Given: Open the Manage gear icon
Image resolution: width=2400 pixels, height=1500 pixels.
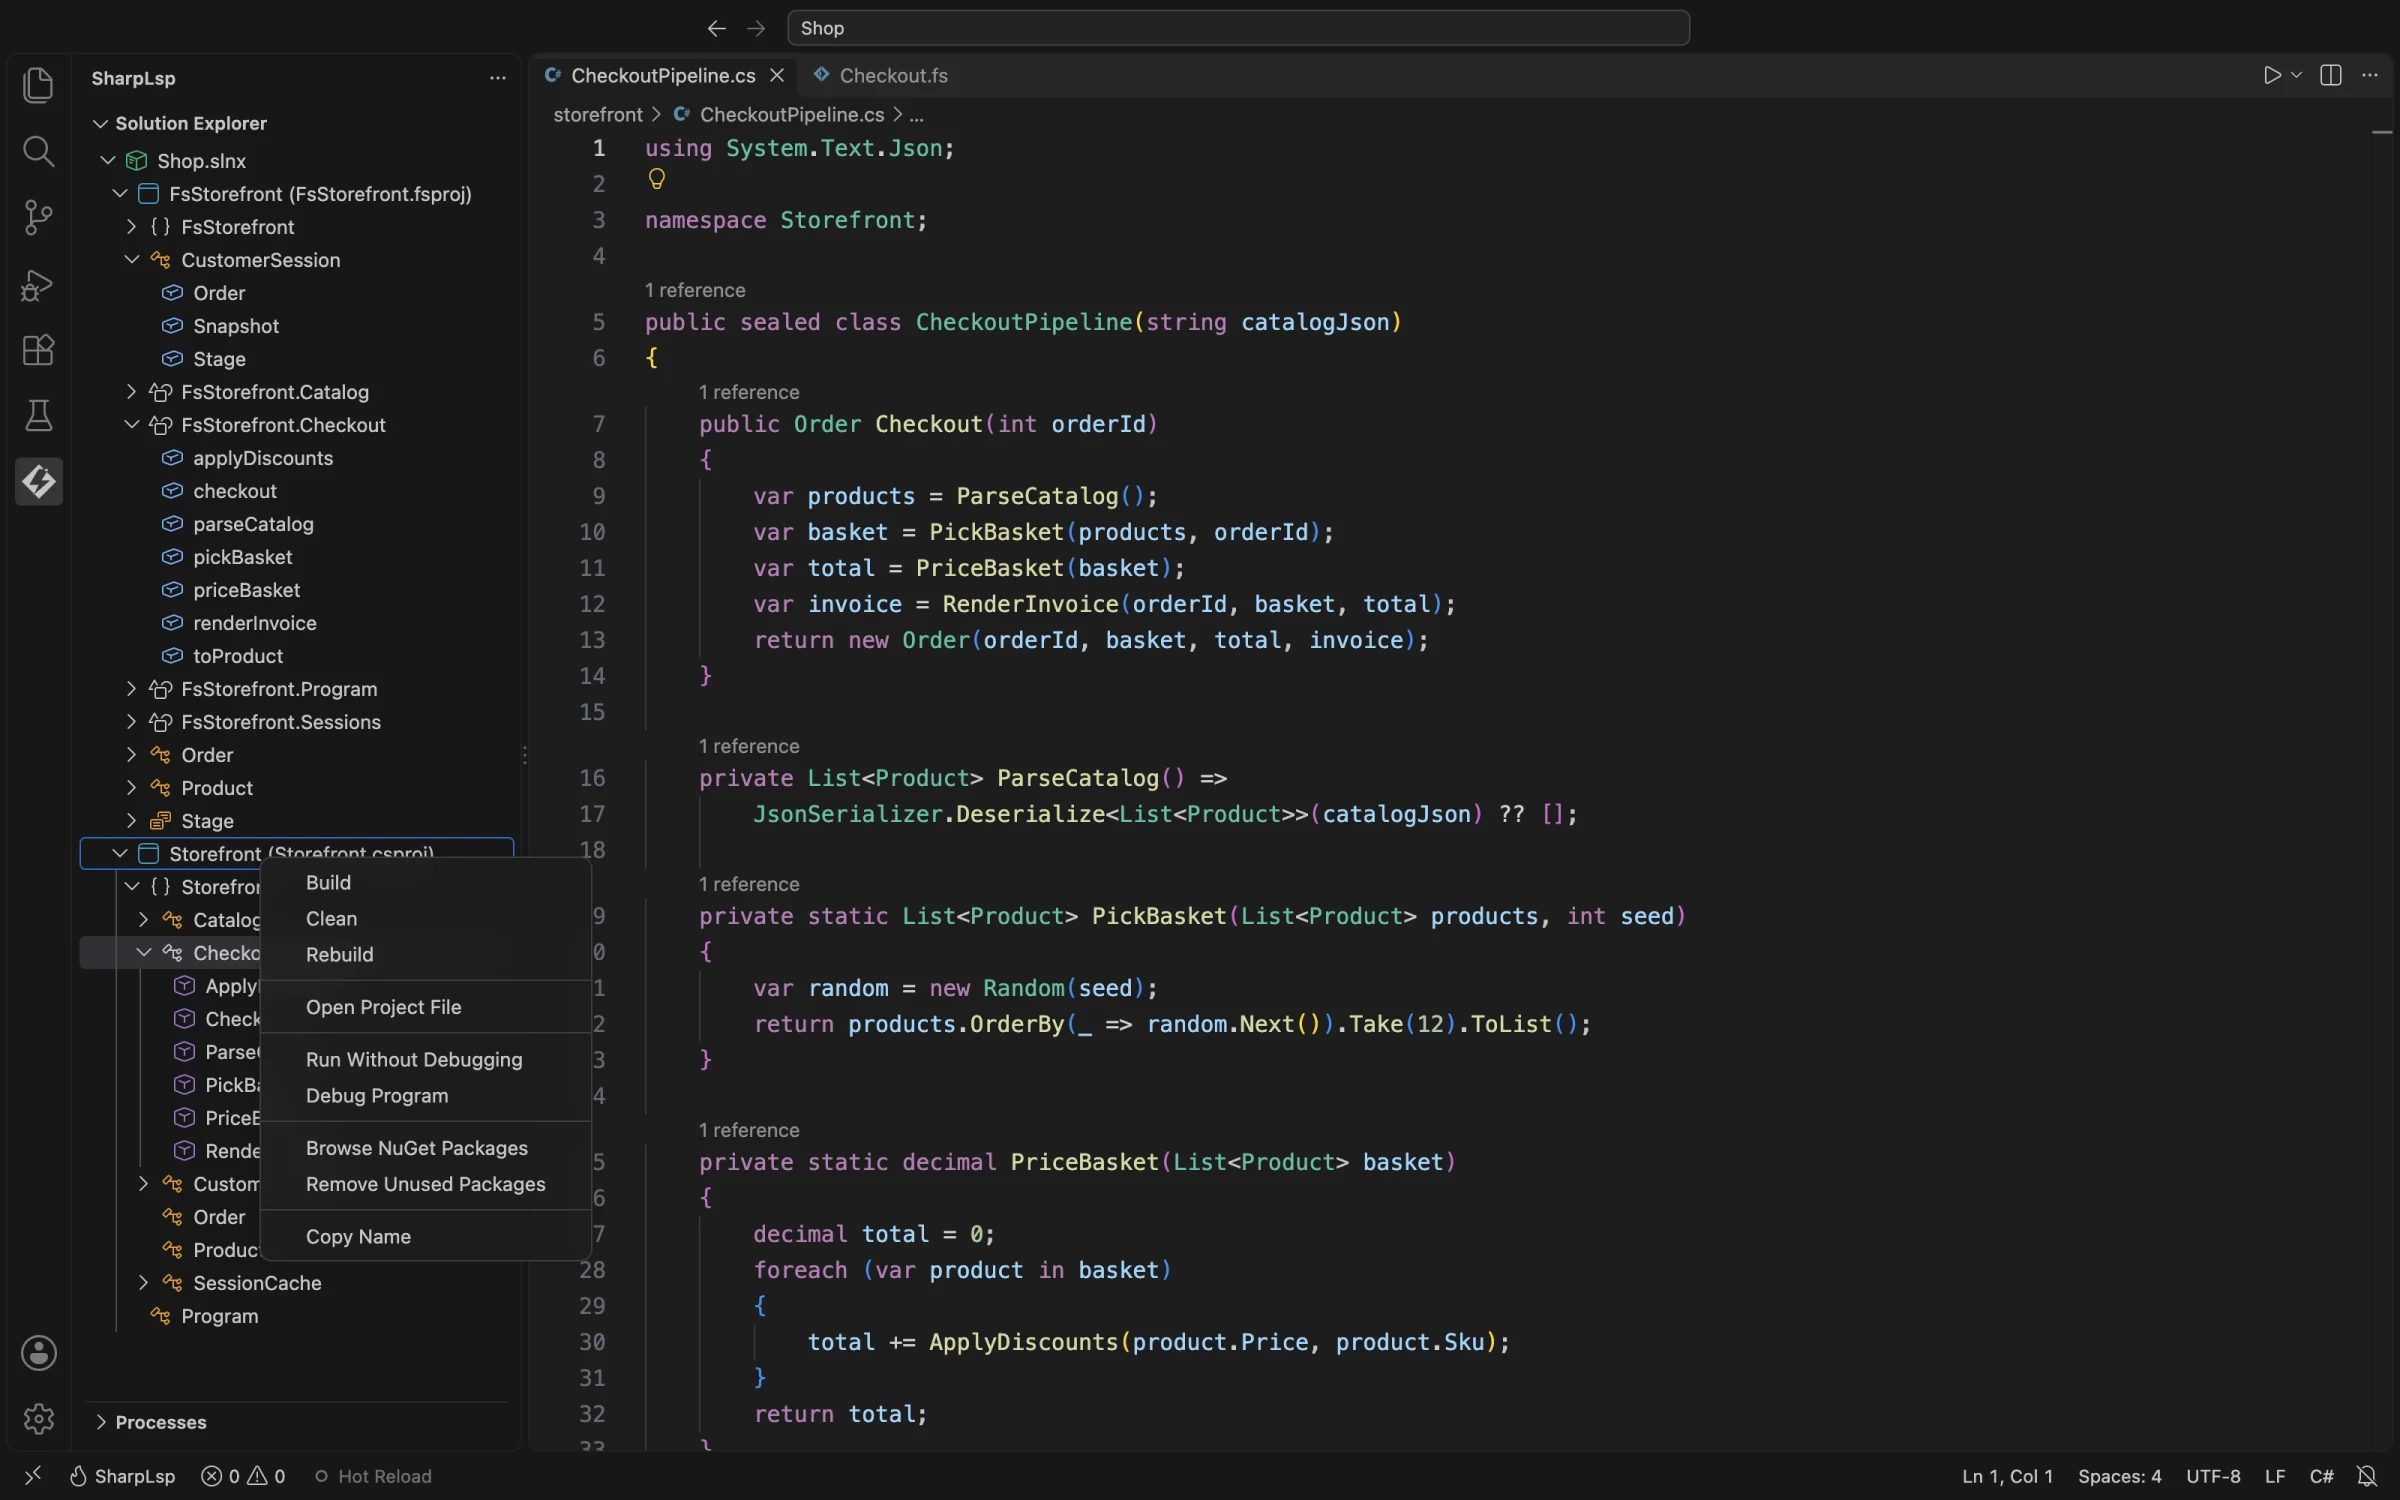Looking at the screenshot, I should tap(38, 1419).
